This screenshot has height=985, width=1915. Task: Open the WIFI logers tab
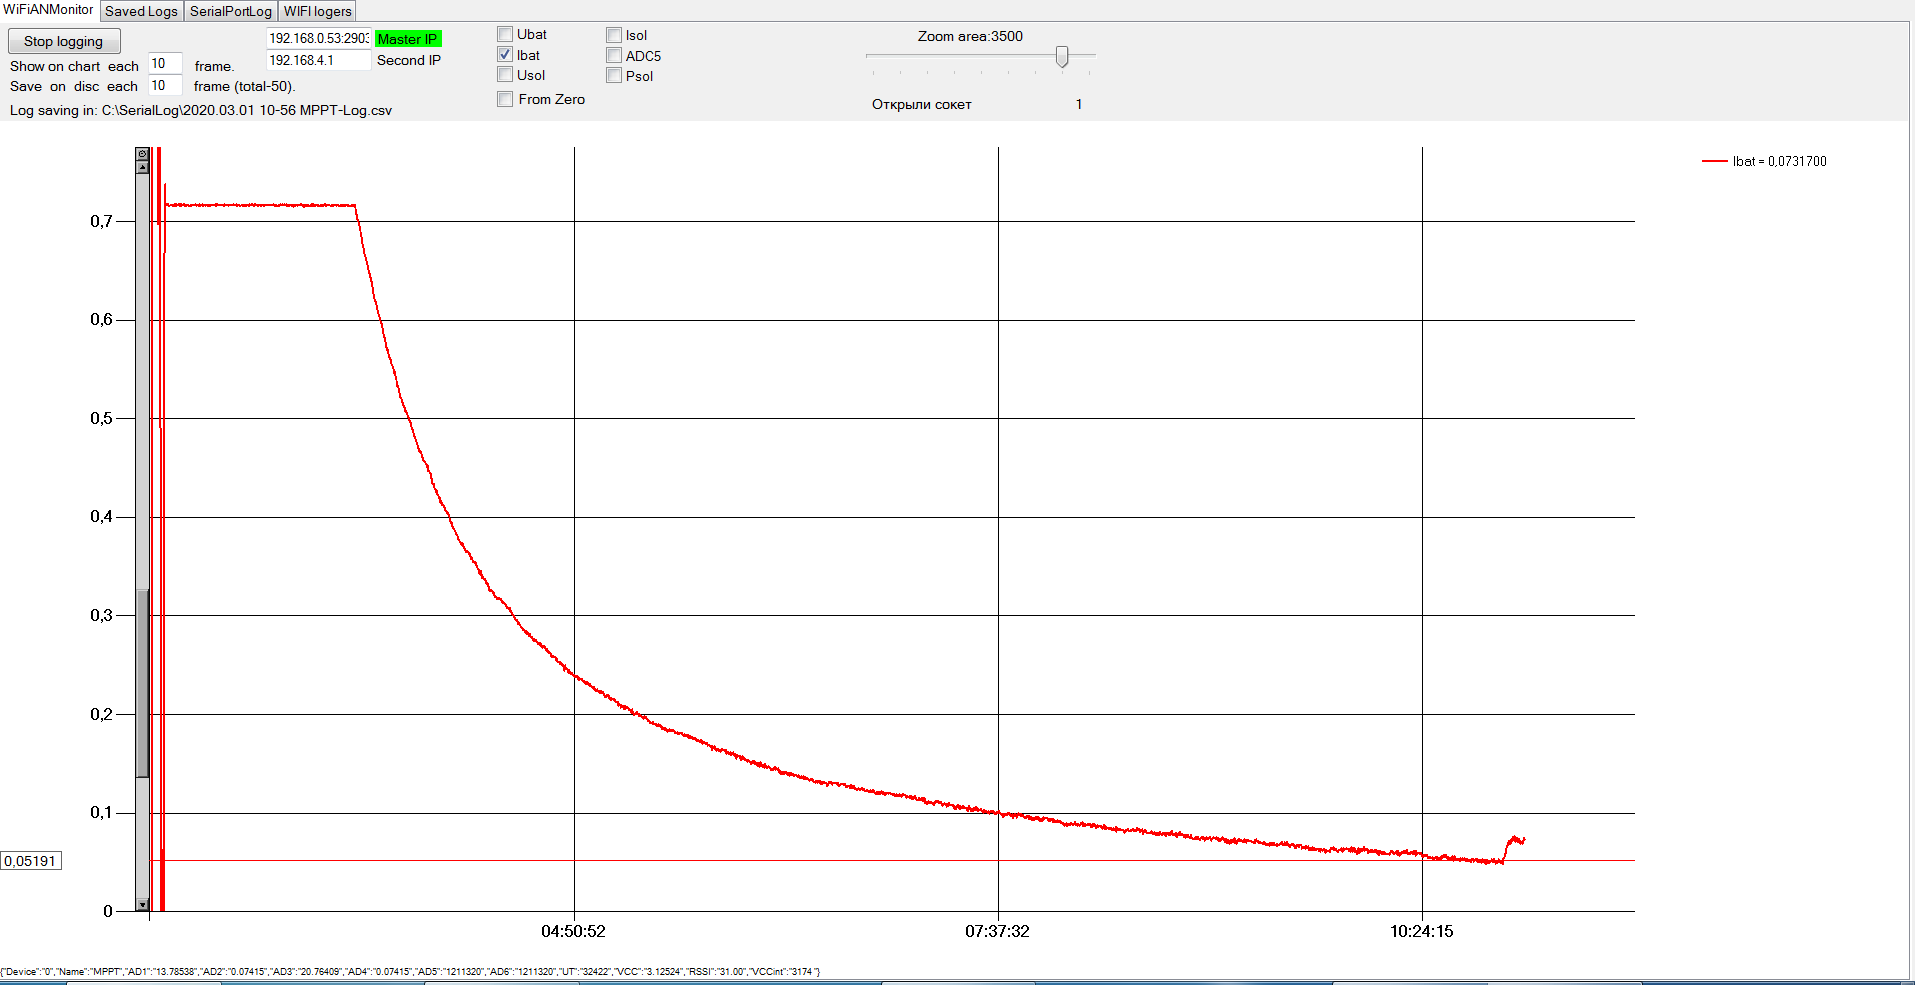coord(318,11)
